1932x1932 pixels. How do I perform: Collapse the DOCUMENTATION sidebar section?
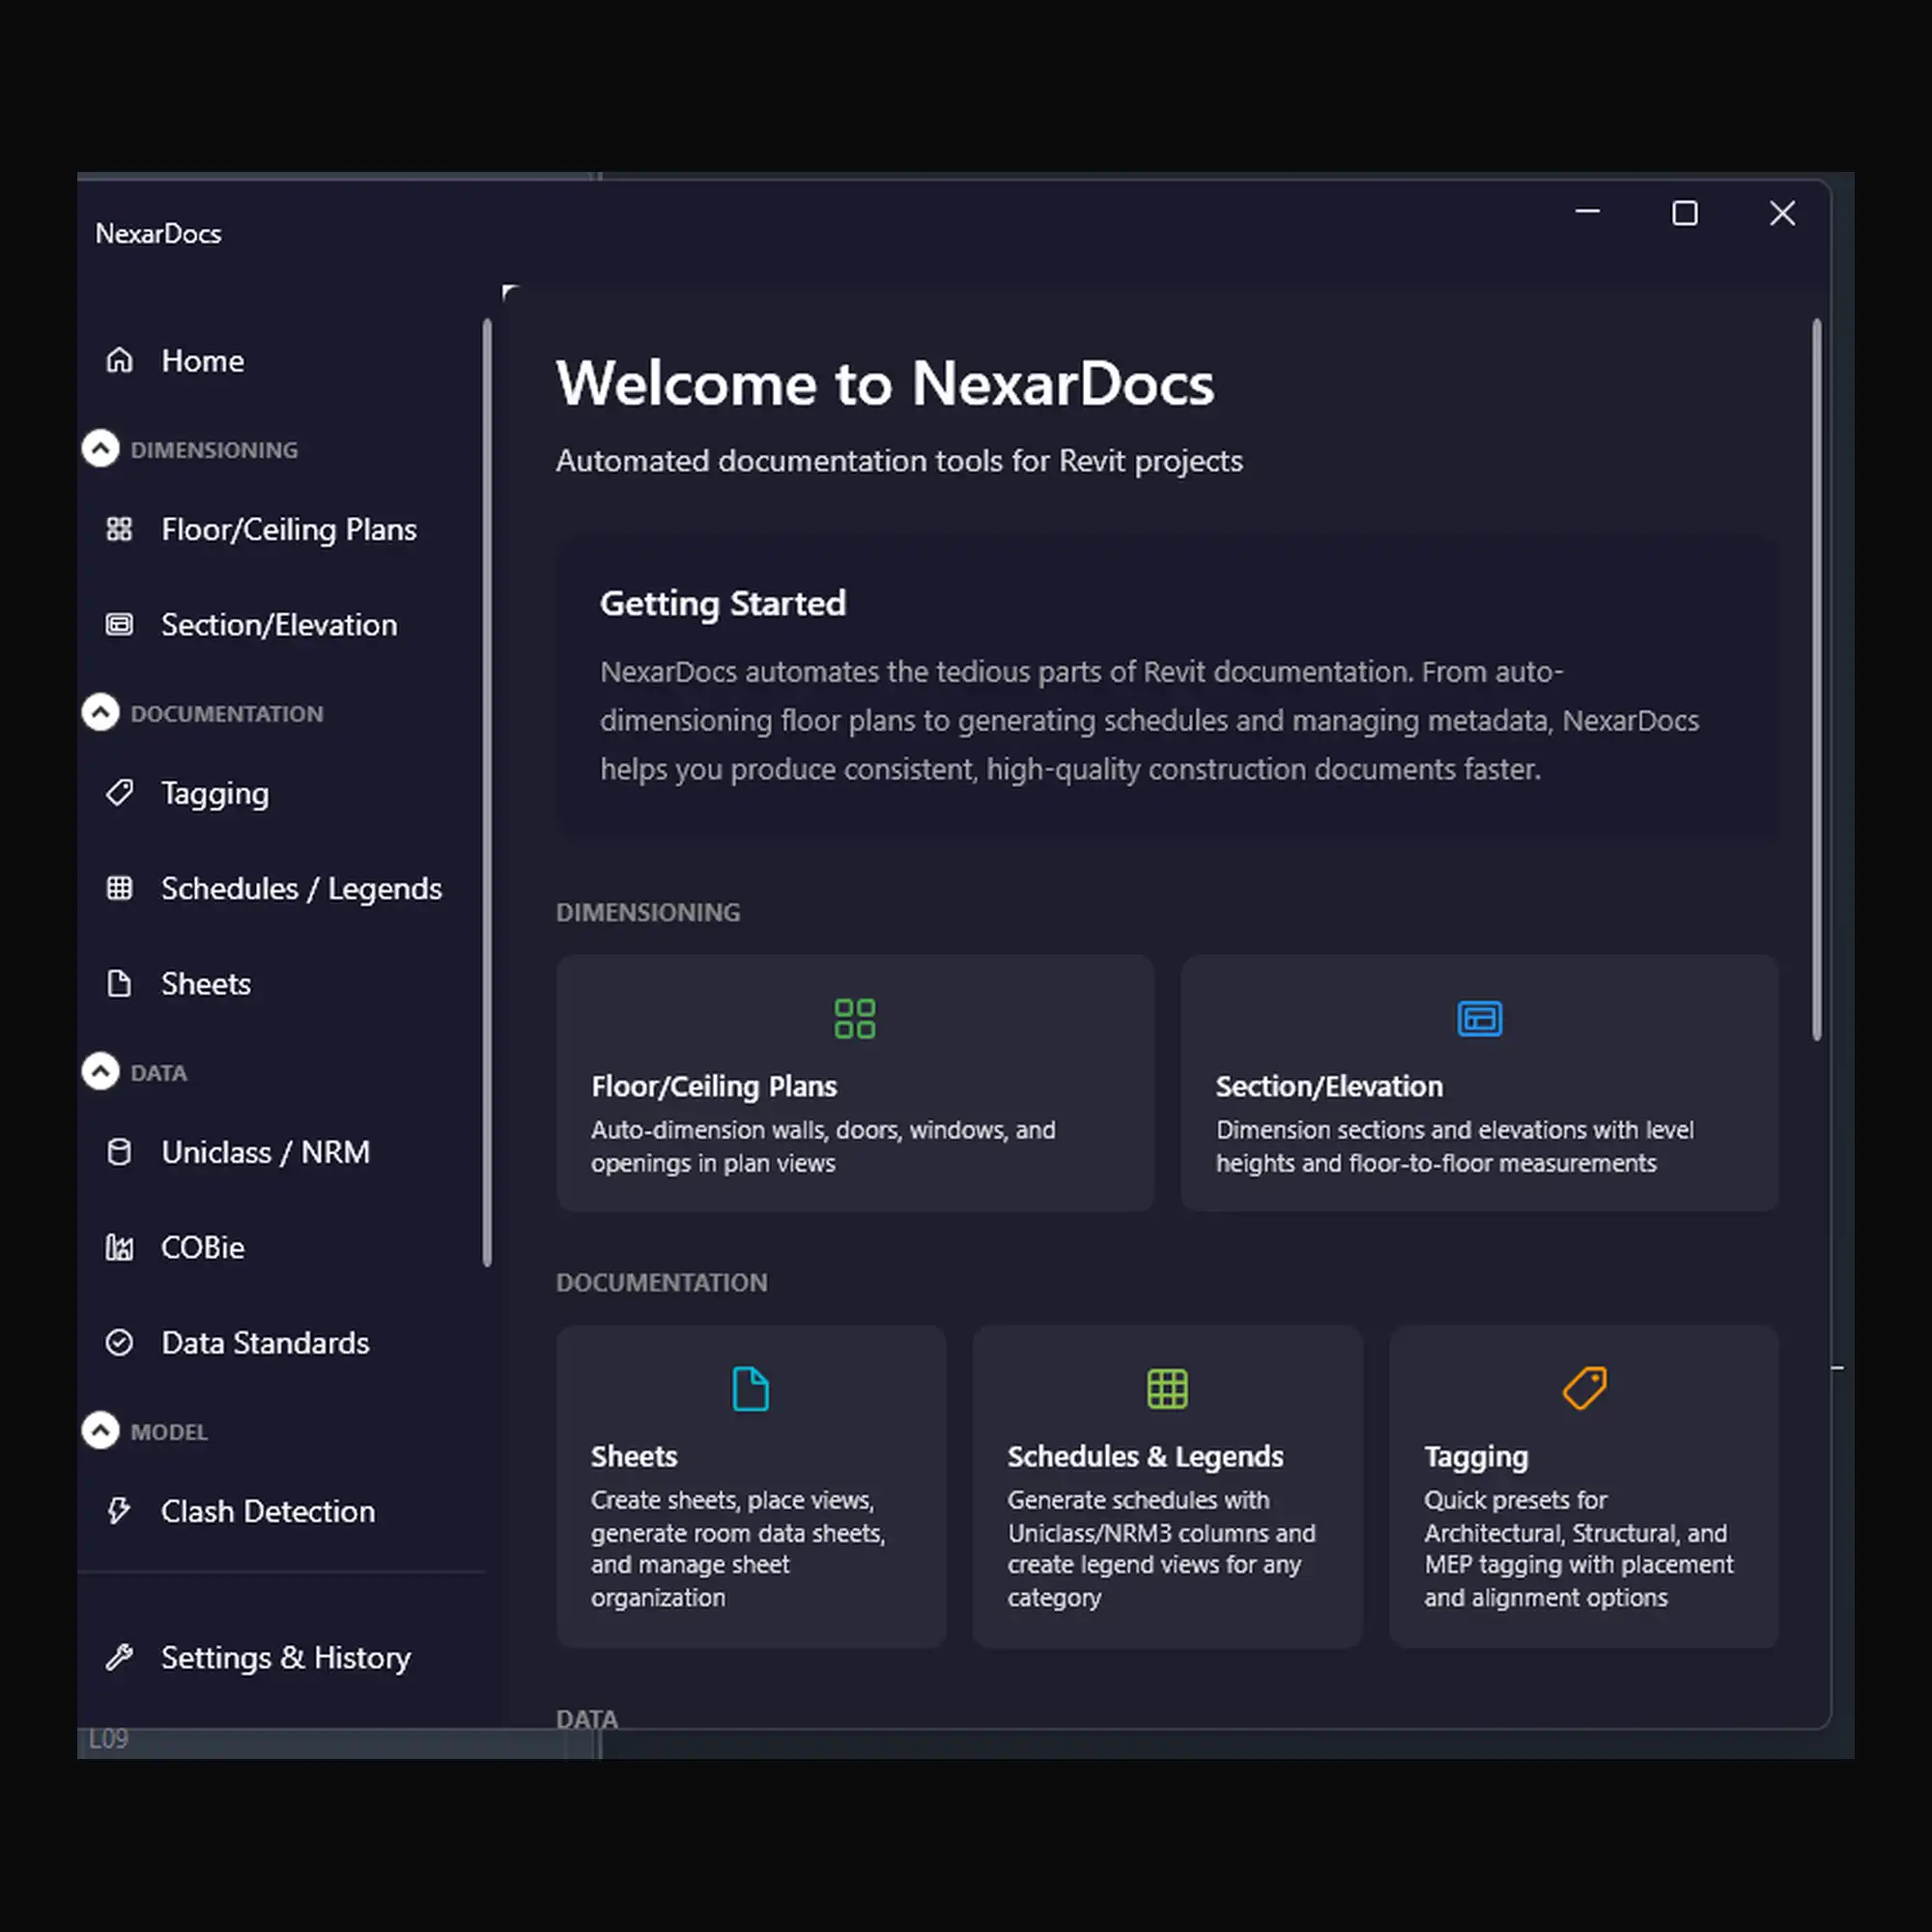[x=100, y=713]
